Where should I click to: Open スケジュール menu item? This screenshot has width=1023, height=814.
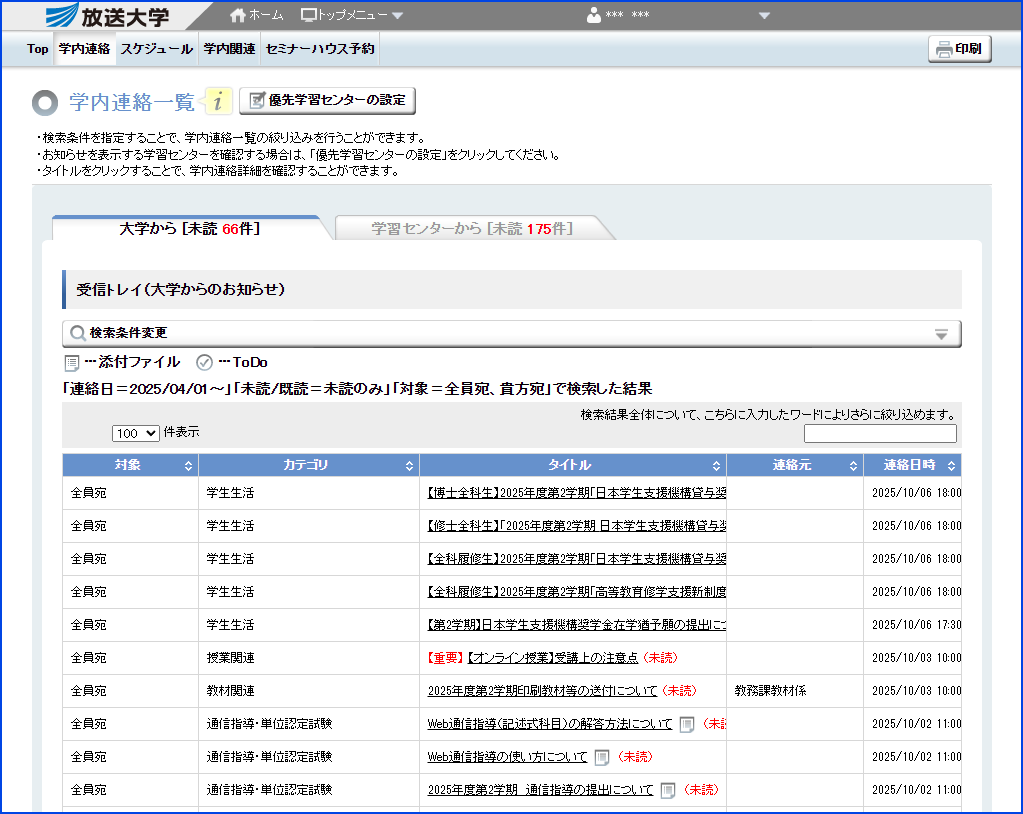pos(156,48)
